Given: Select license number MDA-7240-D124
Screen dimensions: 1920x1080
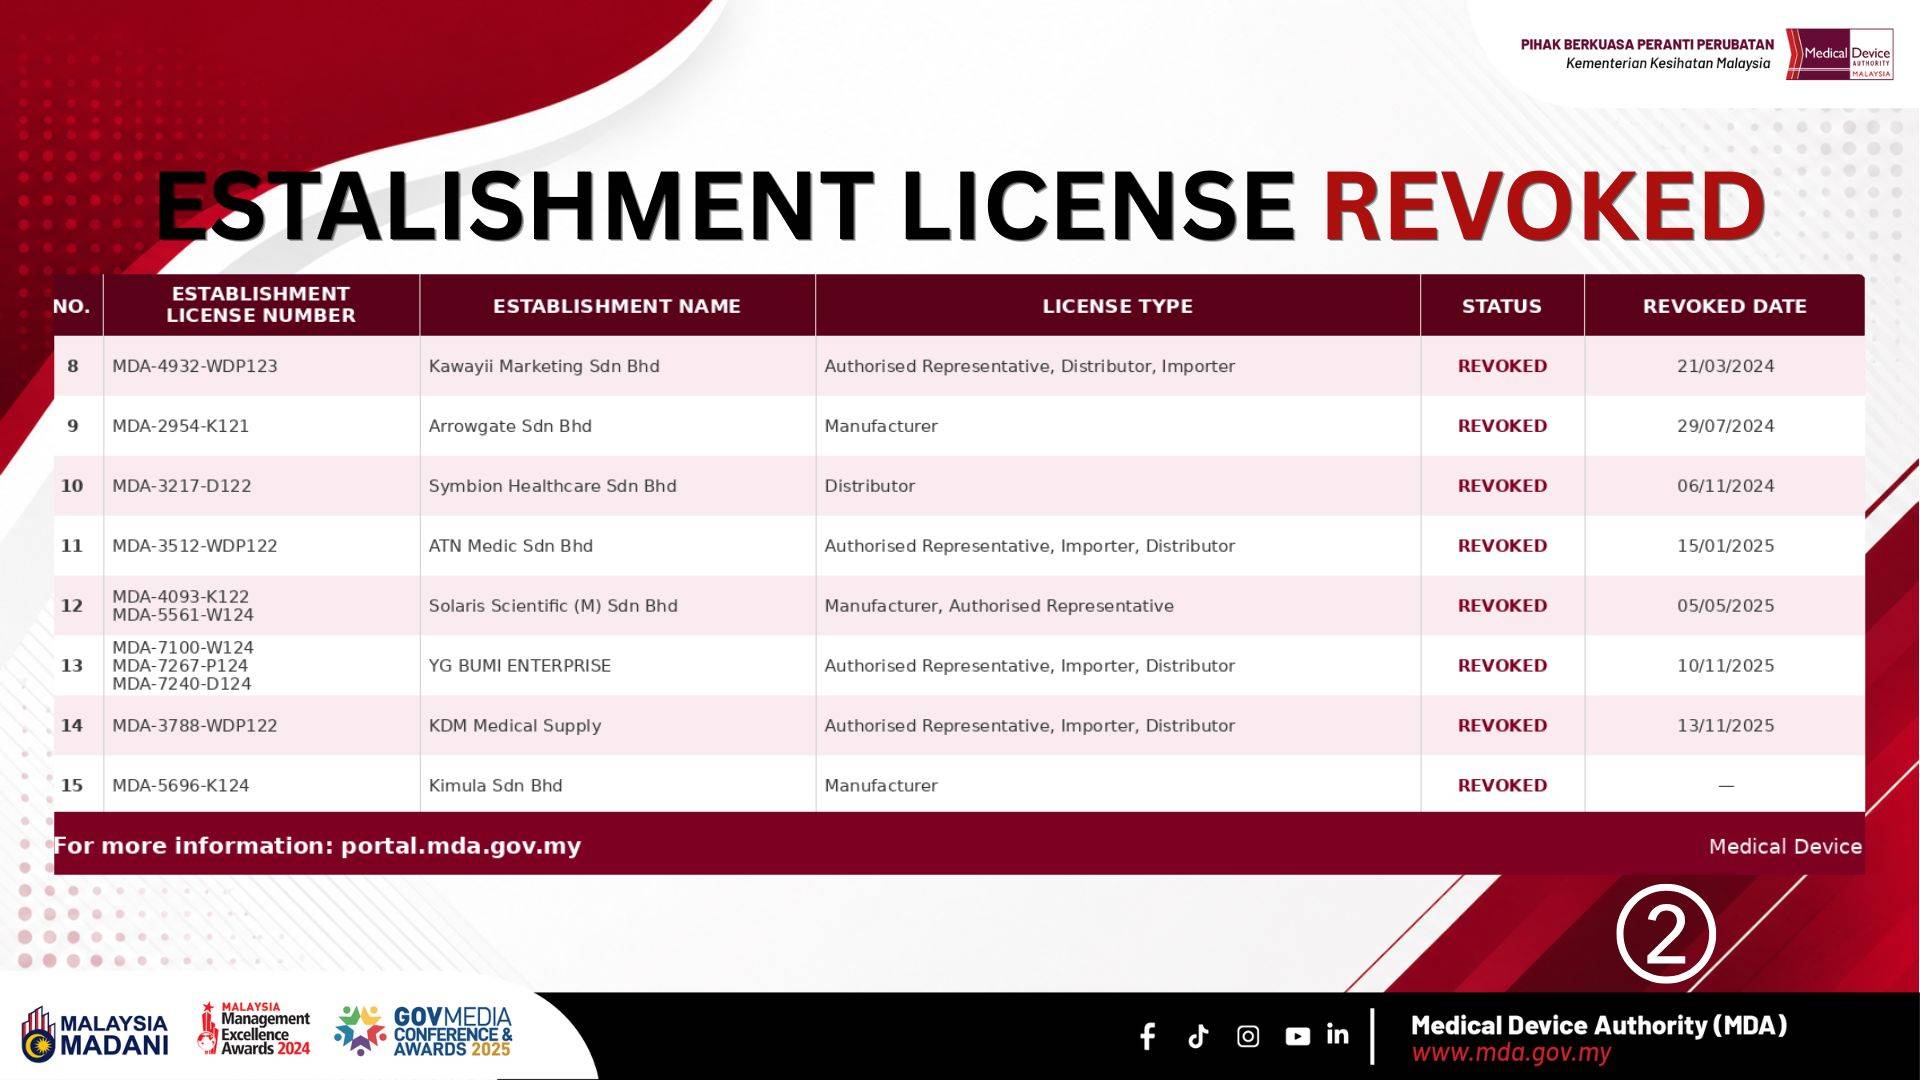Looking at the screenshot, I should [x=182, y=684].
